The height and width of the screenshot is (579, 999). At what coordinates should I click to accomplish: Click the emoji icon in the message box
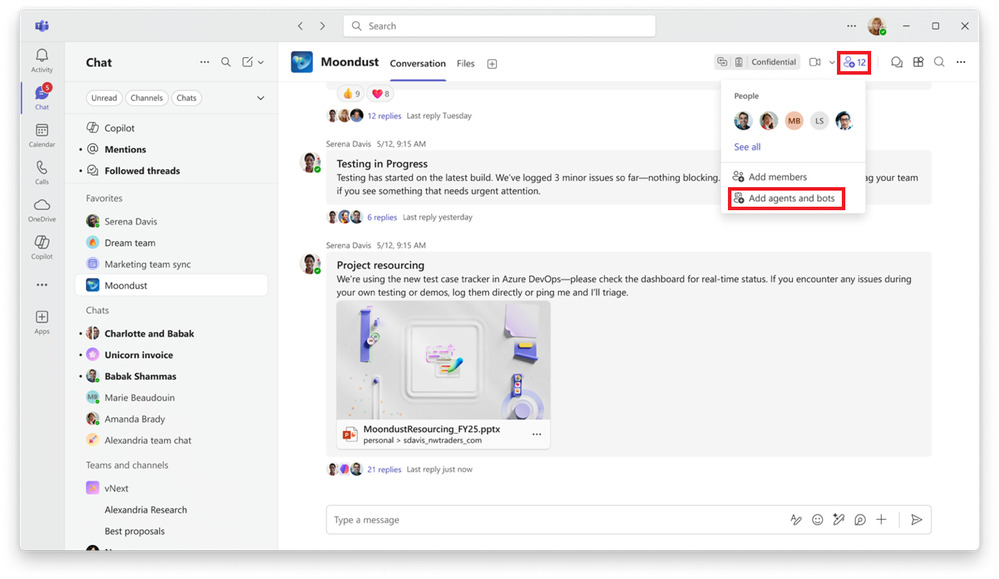tap(817, 520)
